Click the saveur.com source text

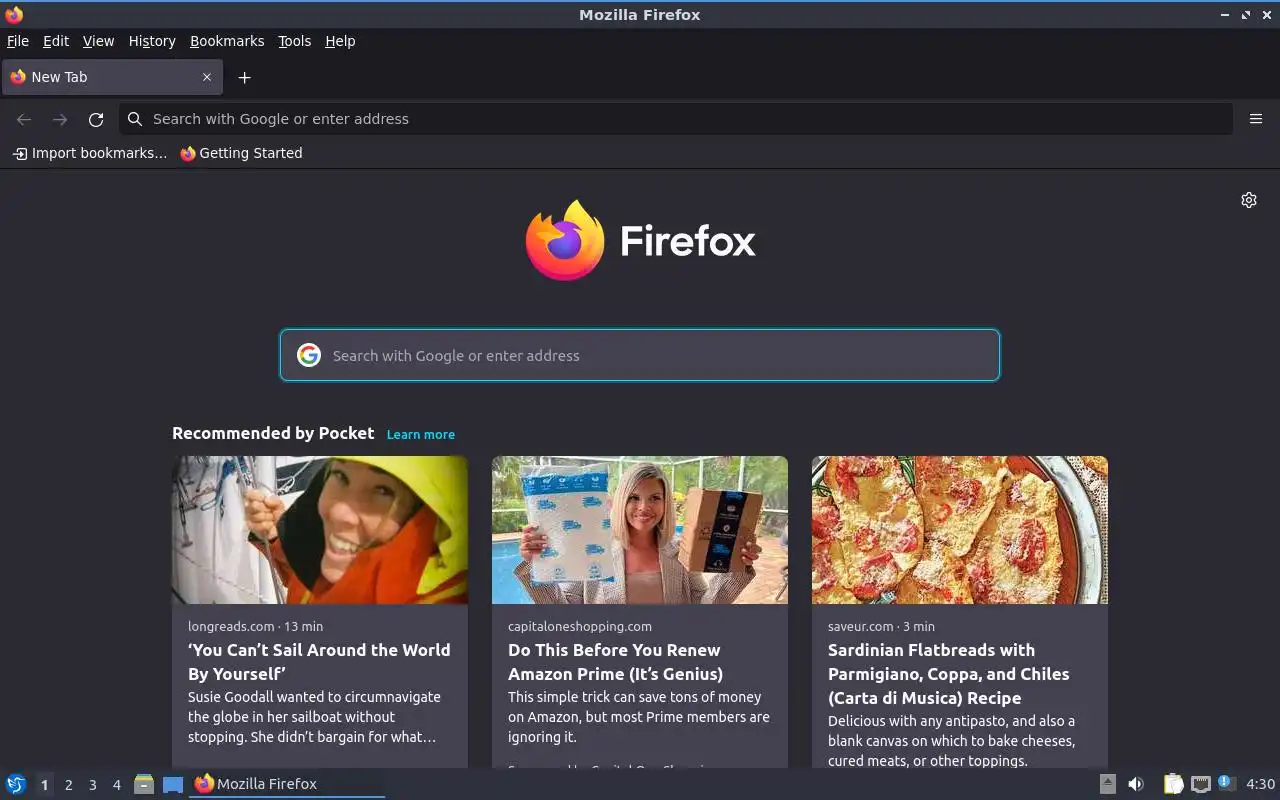pyautogui.click(x=860, y=626)
